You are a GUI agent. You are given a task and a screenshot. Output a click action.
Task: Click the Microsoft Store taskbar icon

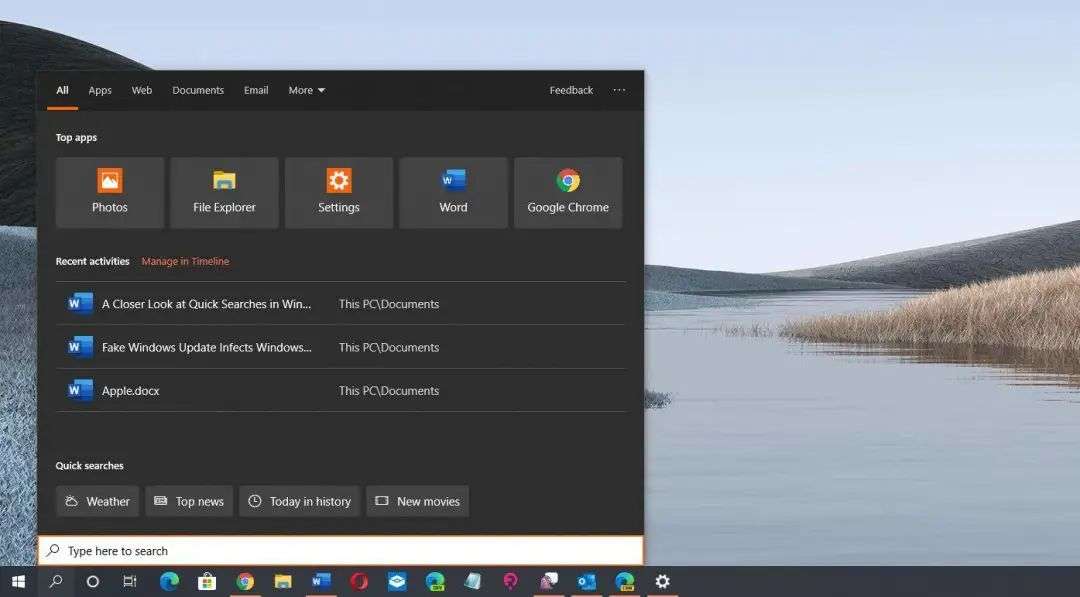click(207, 581)
